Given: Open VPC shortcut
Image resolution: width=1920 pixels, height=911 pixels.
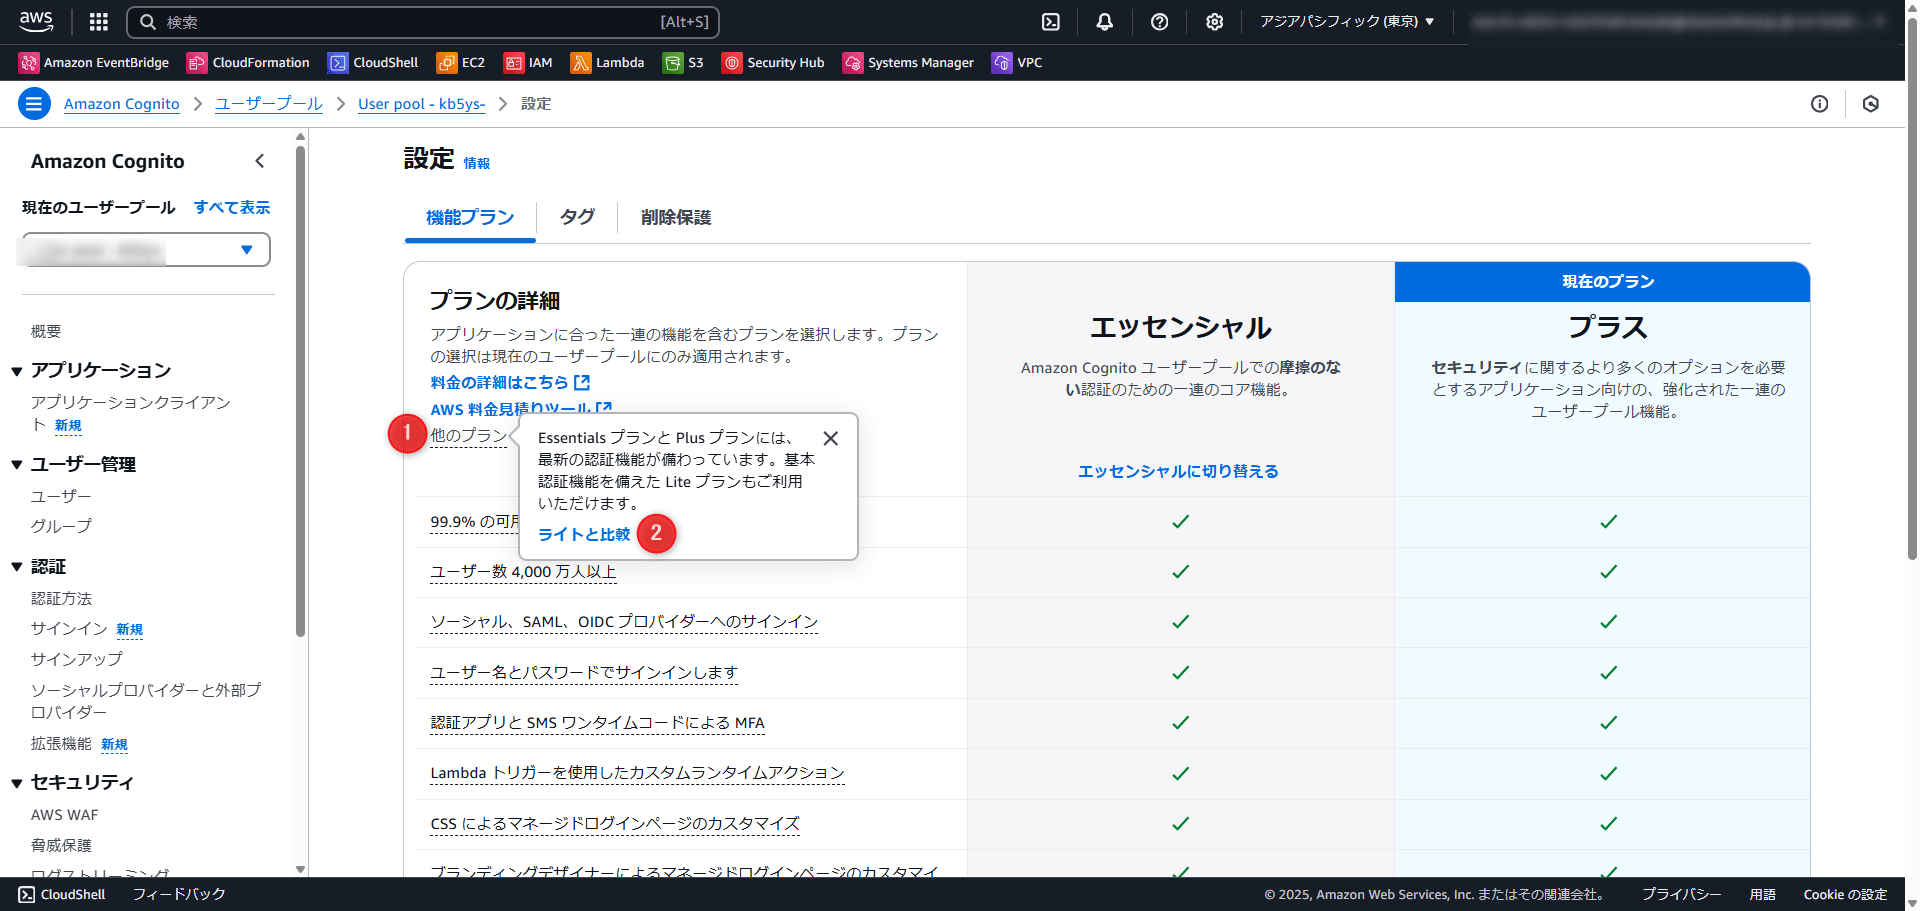Looking at the screenshot, I should [x=1018, y=62].
